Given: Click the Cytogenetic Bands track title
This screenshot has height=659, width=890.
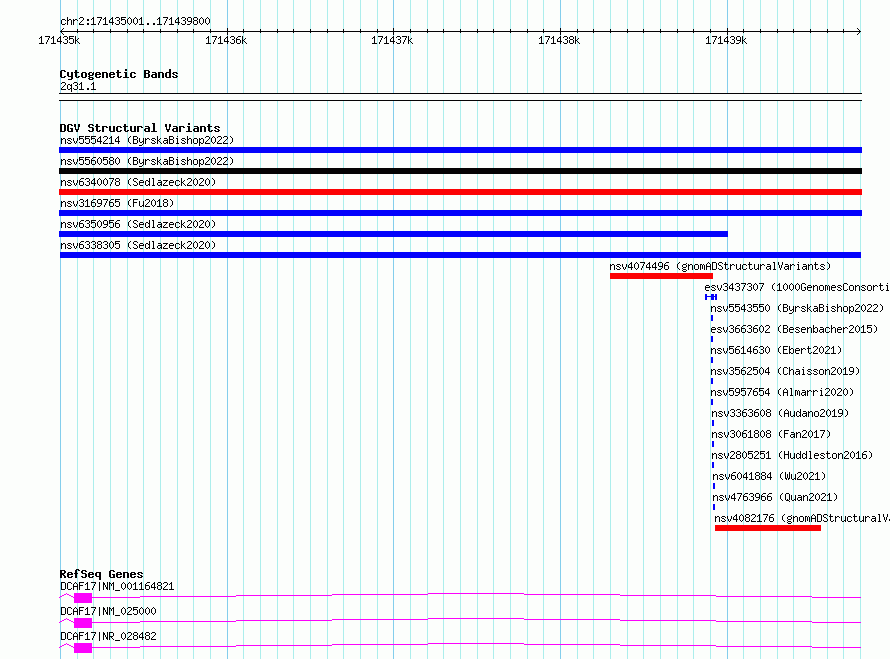Looking at the screenshot, I should [119, 74].
